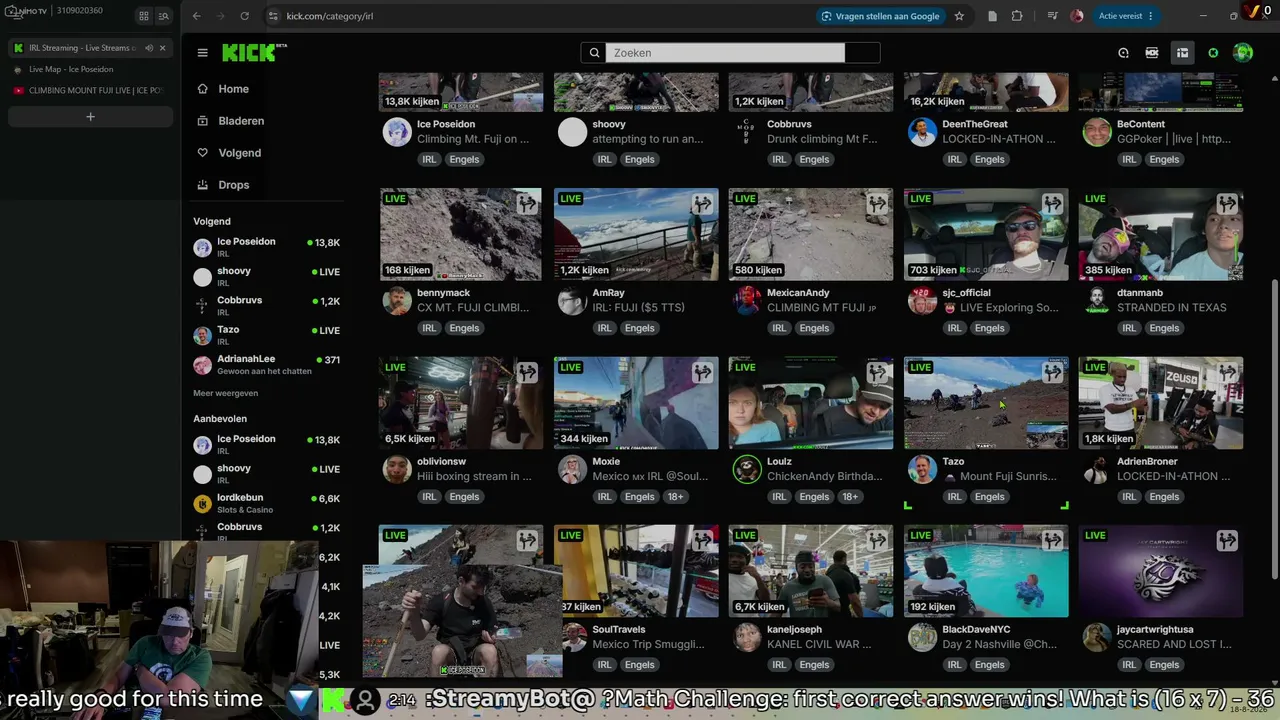Open the jaycartwrightusa channel name
Screen dimensions: 1280x720
(x=1155, y=630)
